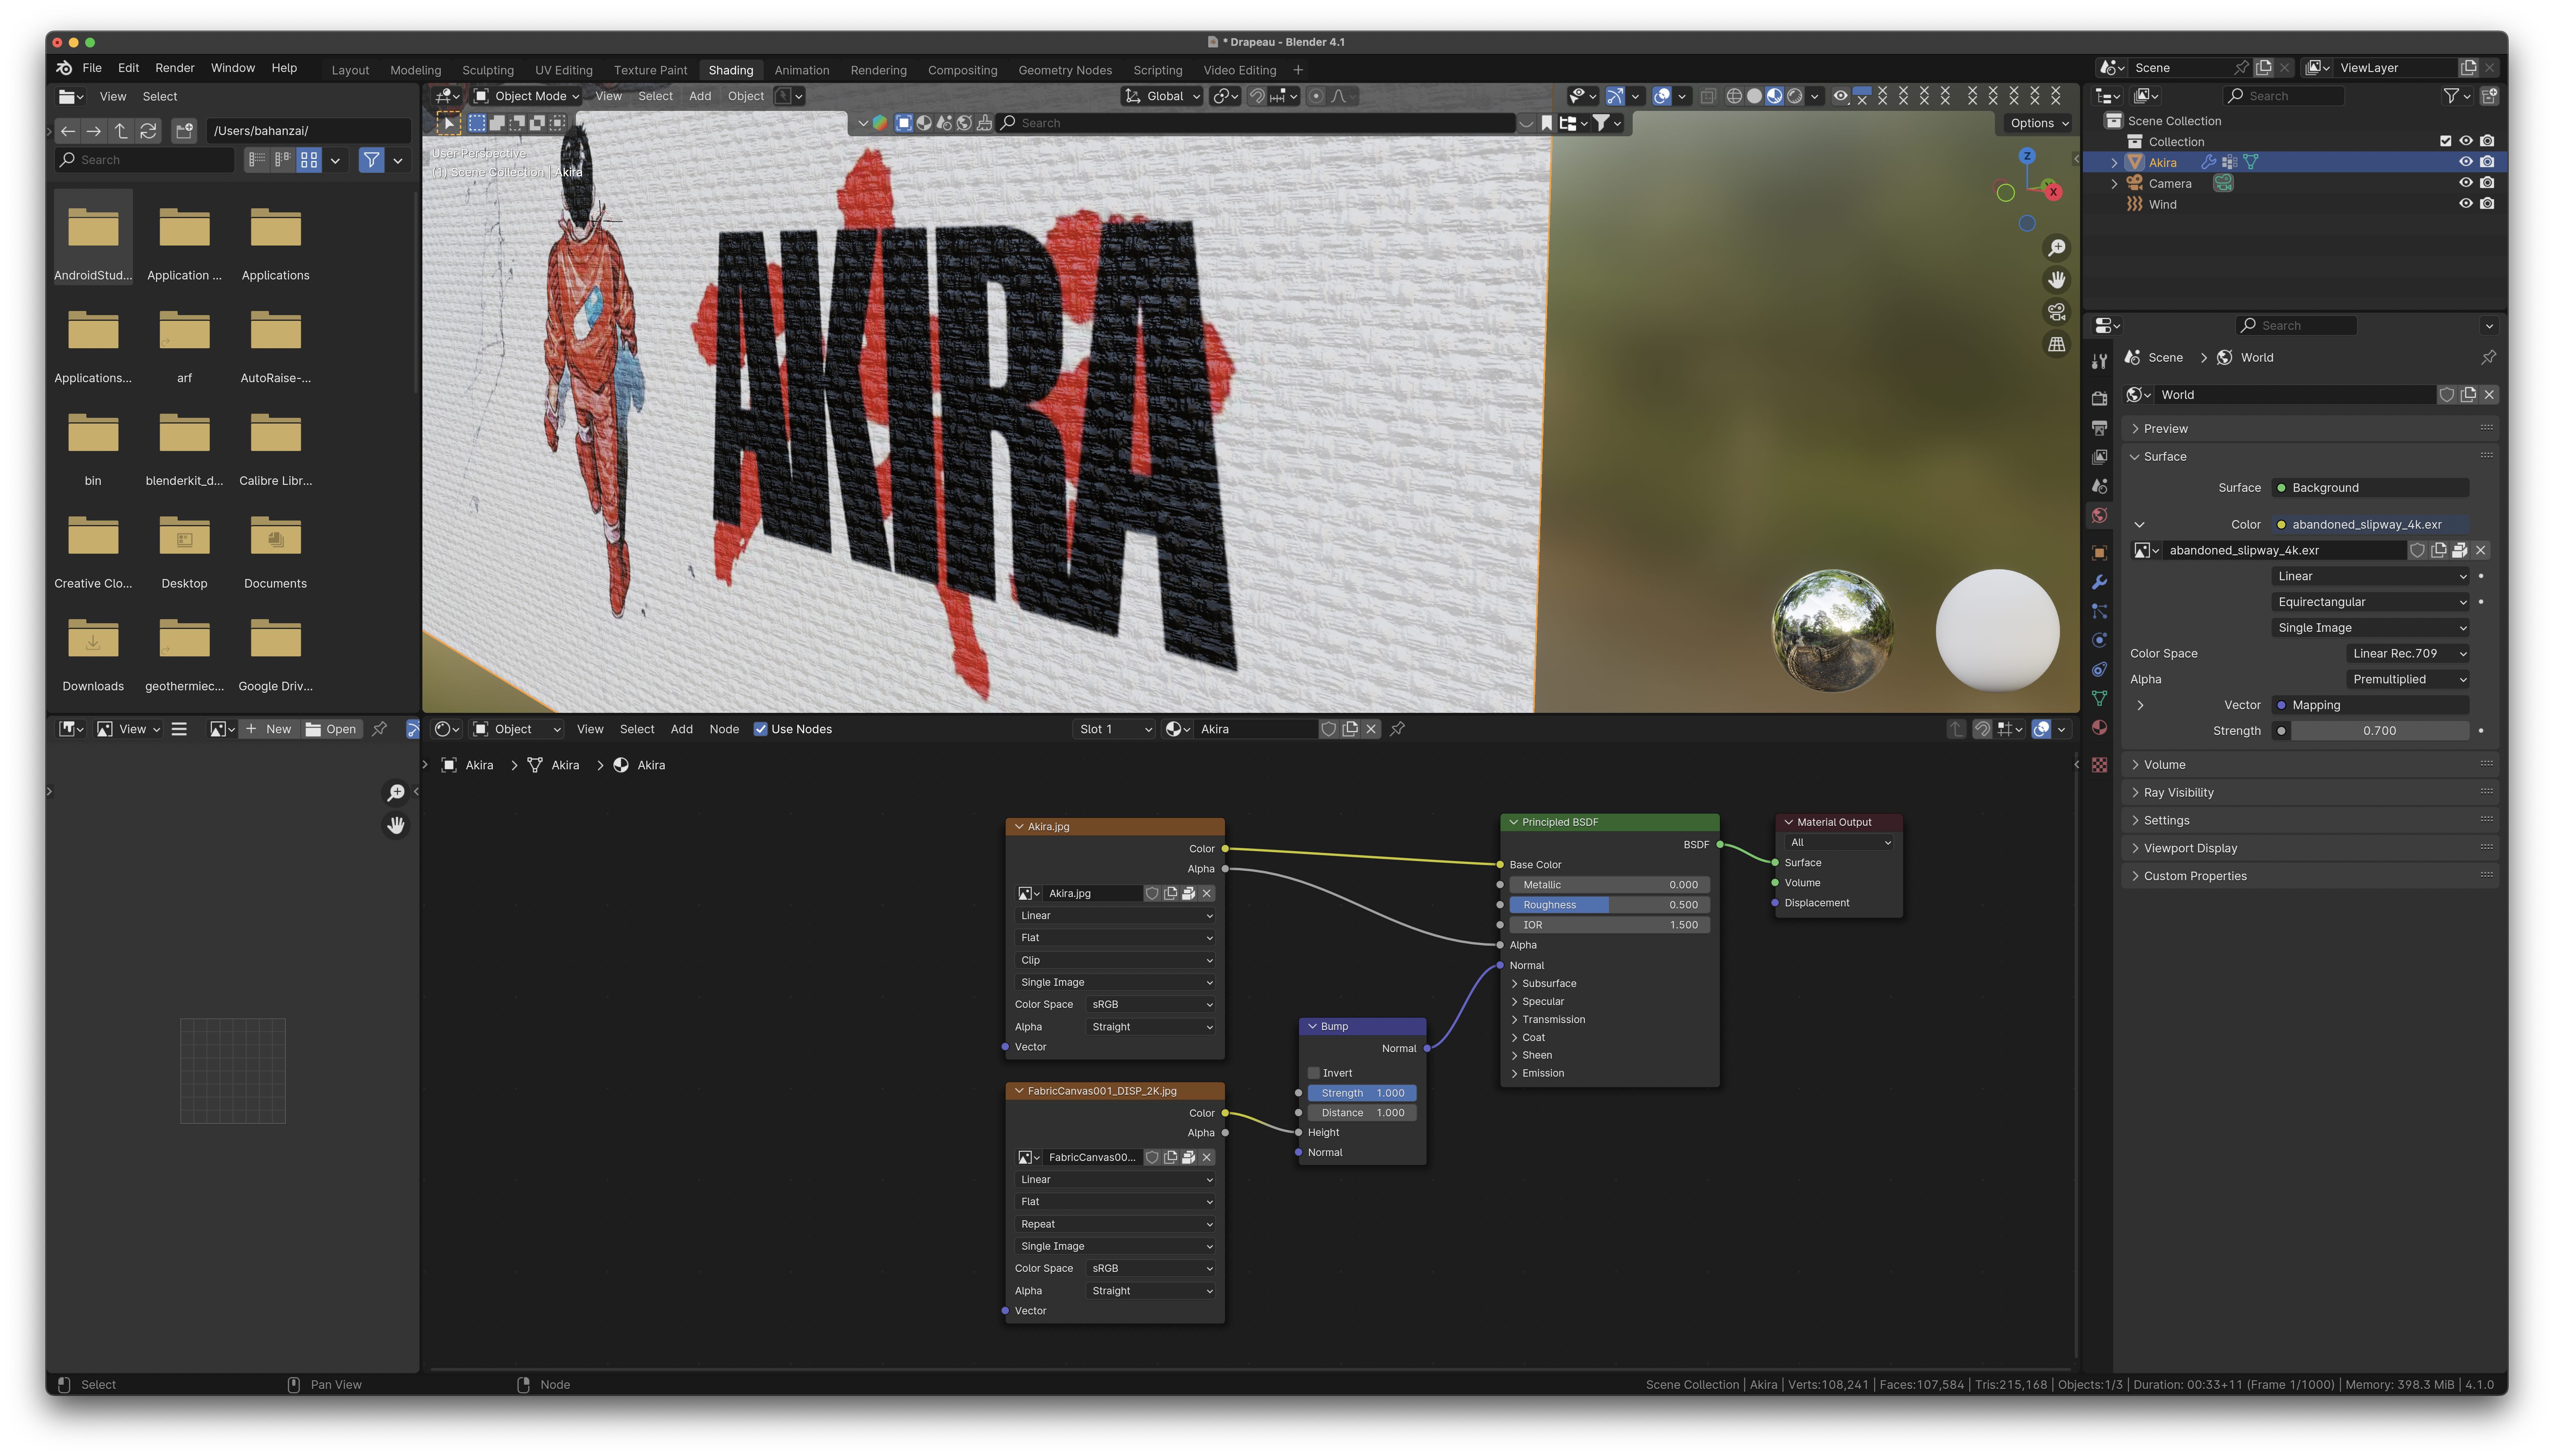Screen dimensions: 2554x1456
Task: Disable Wind in renders via camera icon
Action: click(x=2487, y=204)
